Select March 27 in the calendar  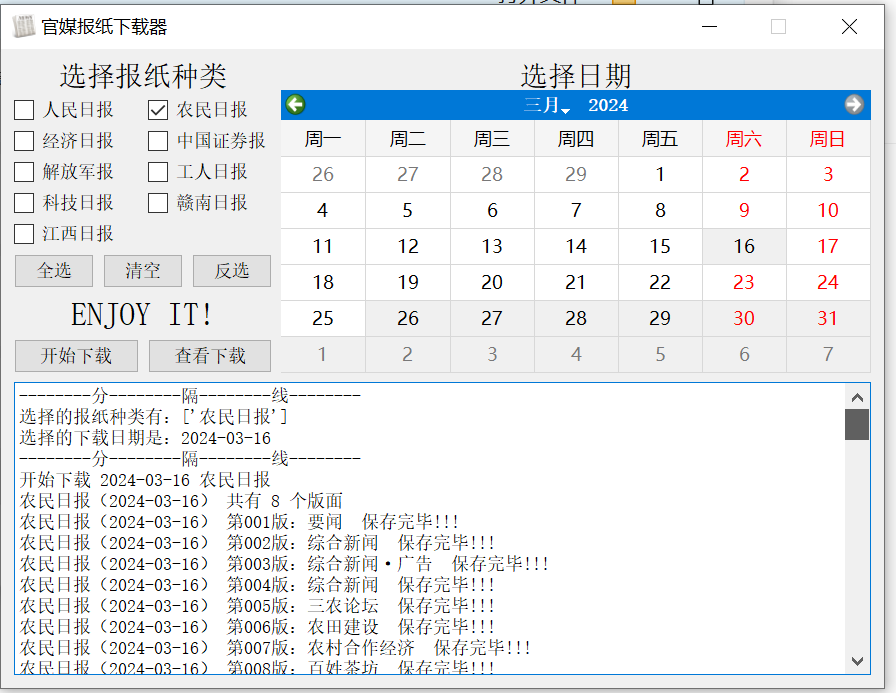click(492, 319)
